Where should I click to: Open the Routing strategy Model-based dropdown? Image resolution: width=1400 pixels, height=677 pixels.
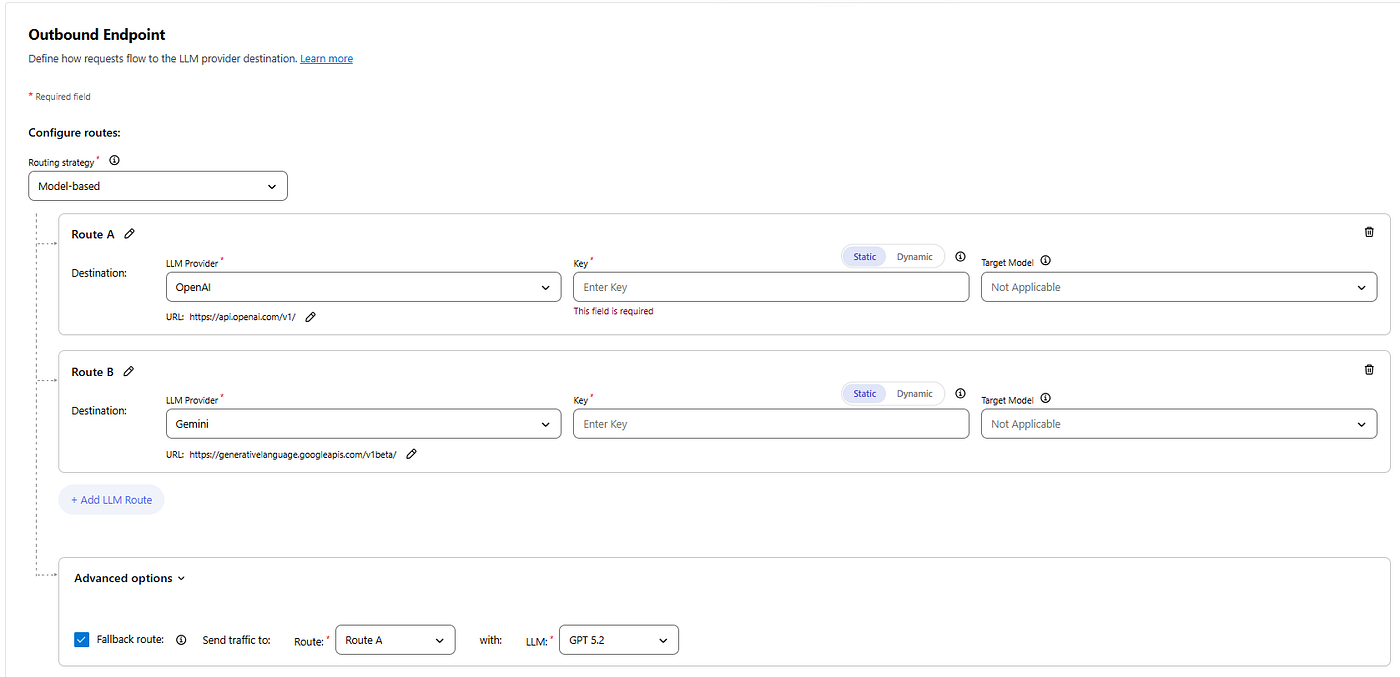[158, 186]
